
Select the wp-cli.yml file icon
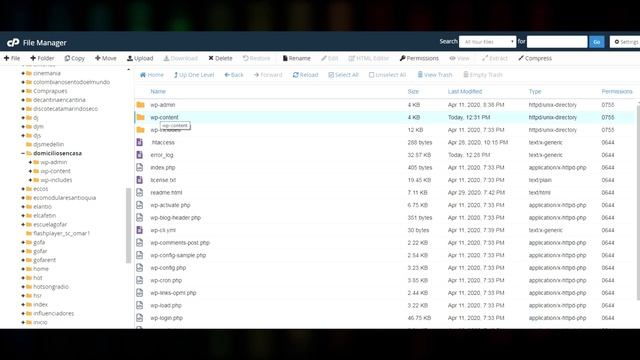pyautogui.click(x=140, y=230)
